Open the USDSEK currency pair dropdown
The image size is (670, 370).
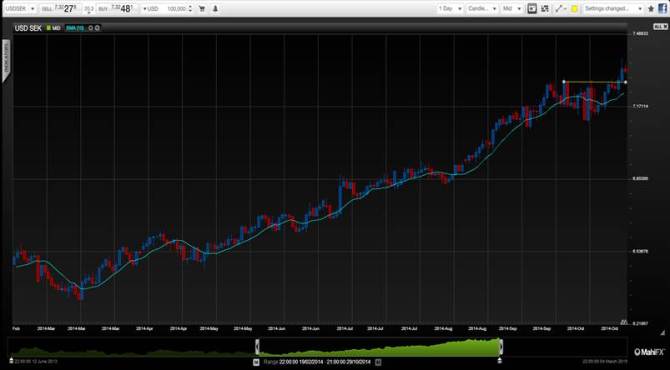(x=20, y=9)
